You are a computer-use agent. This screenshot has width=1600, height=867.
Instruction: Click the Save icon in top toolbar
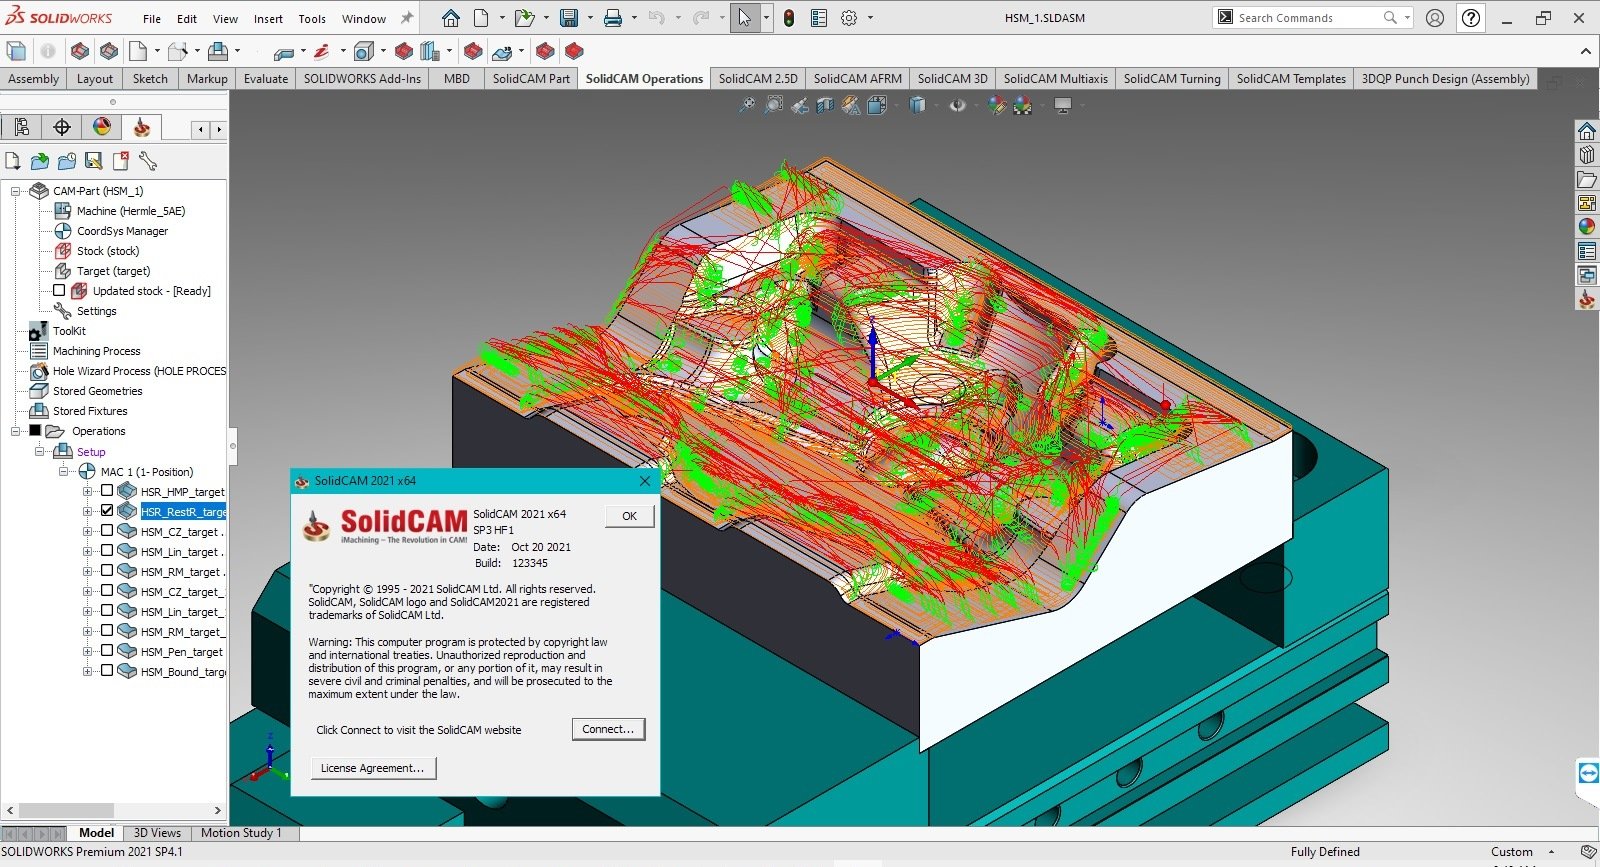pyautogui.click(x=569, y=18)
